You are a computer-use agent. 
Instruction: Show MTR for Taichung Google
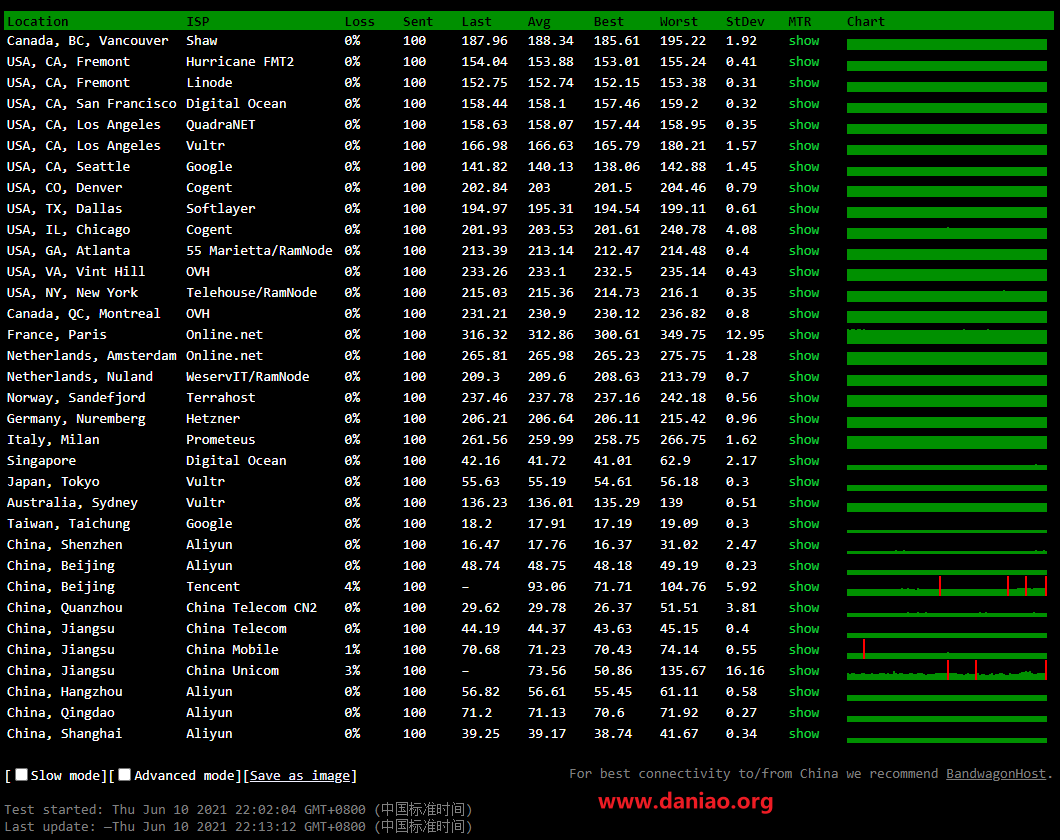coord(804,523)
